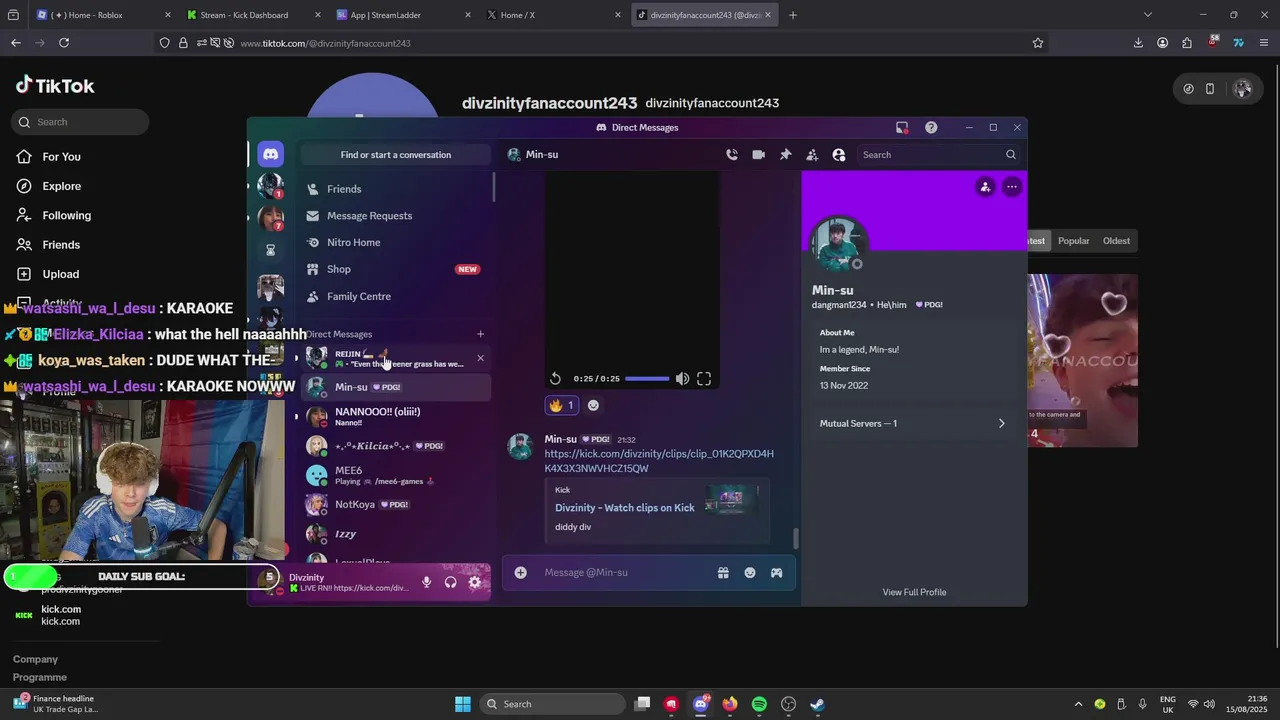Viewport: 1280px width, 720px height.
Task: Click Find or start a conversation box
Action: (x=395, y=155)
